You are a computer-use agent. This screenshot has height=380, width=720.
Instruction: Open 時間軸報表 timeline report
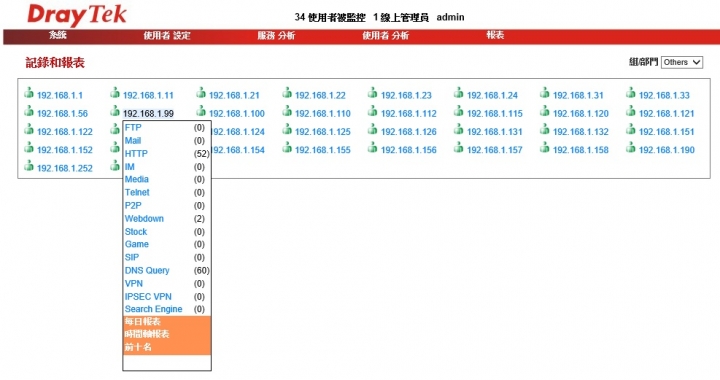coord(146,334)
